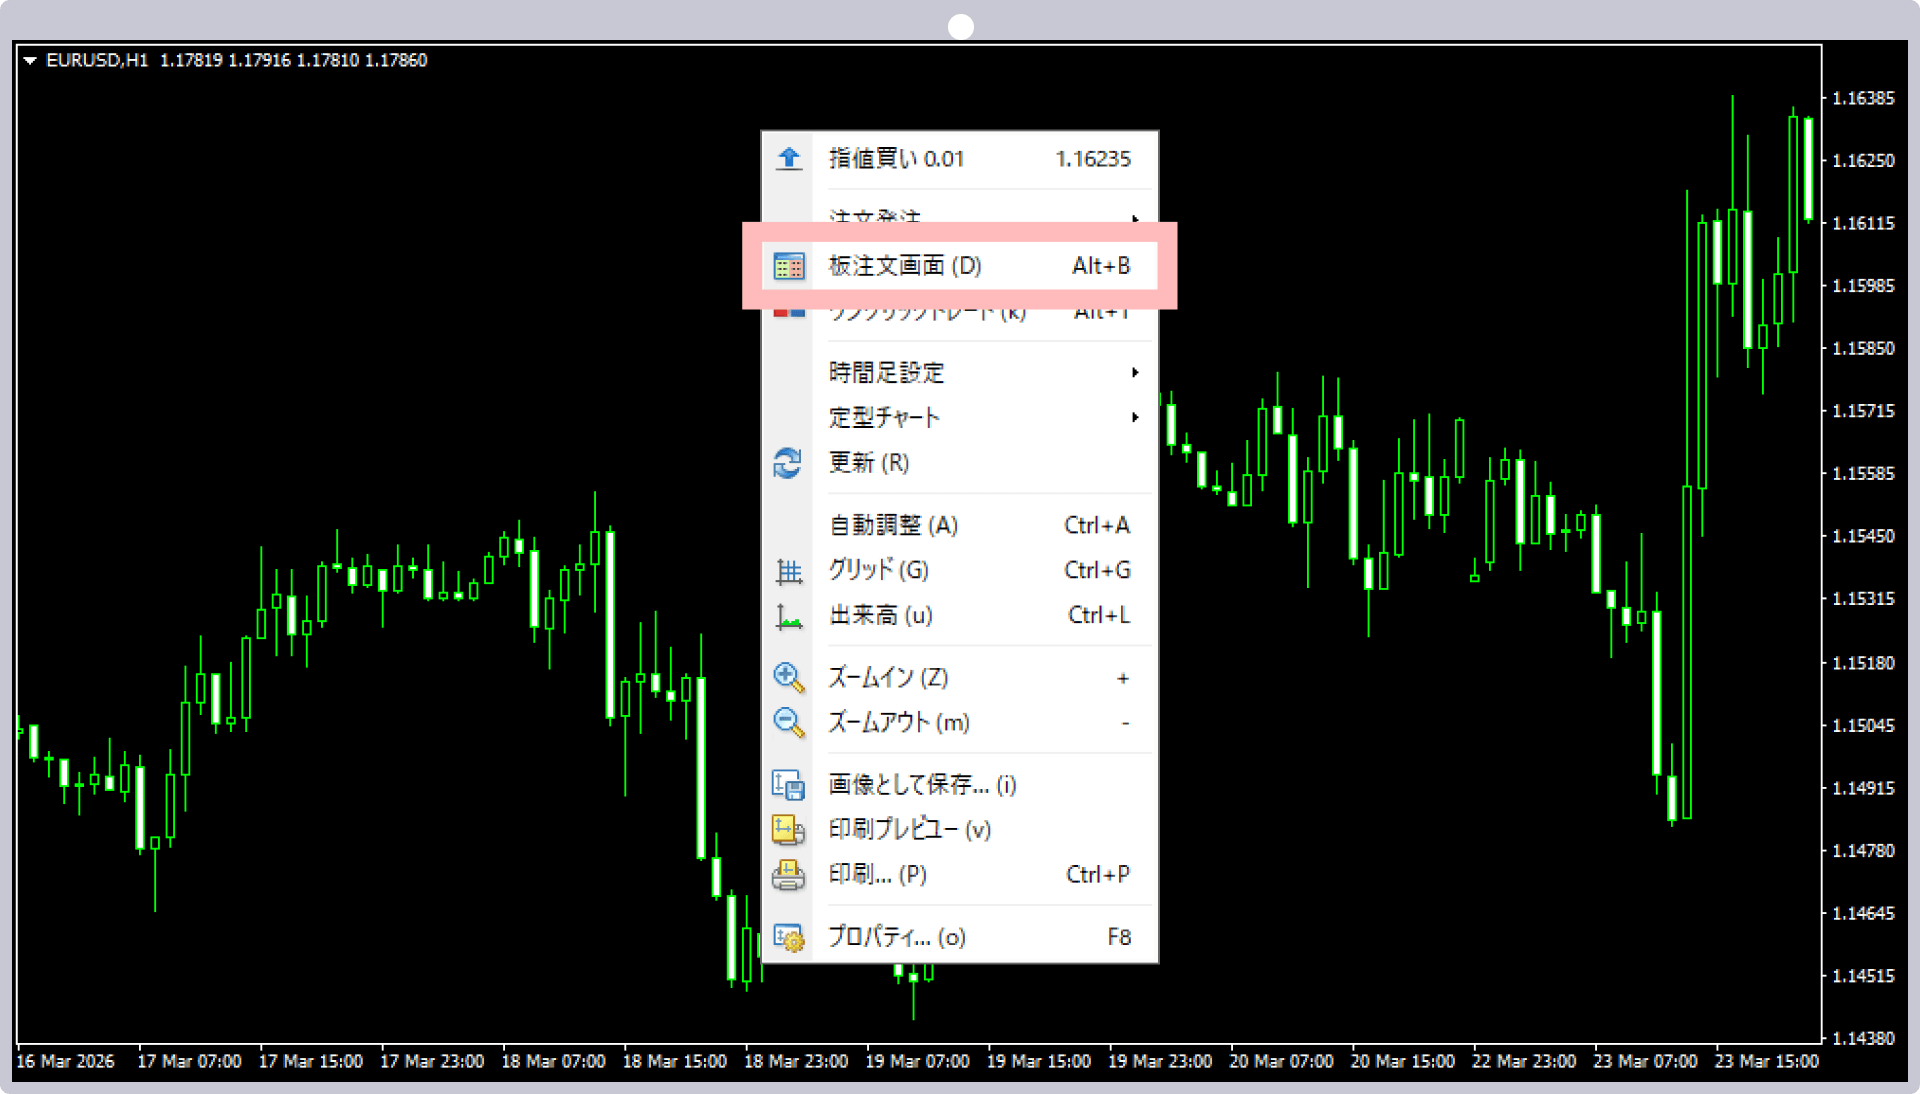1920x1094 pixels.
Task: Expand the 定型チャート submenu arrow
Action: 1135,417
